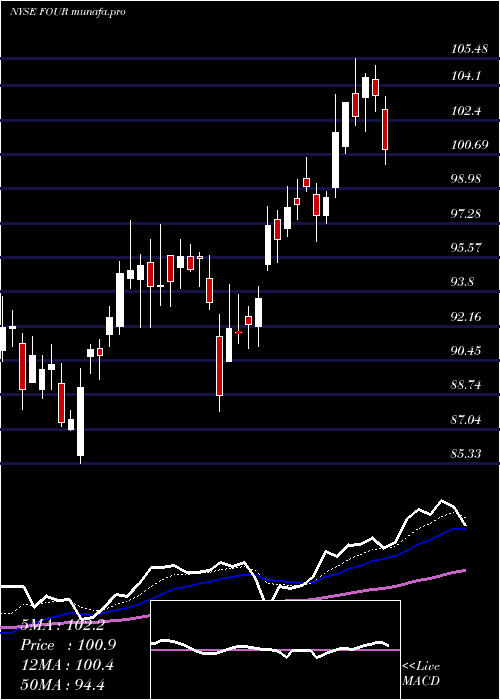Click the 50MA : 94.4 value

click(63, 685)
